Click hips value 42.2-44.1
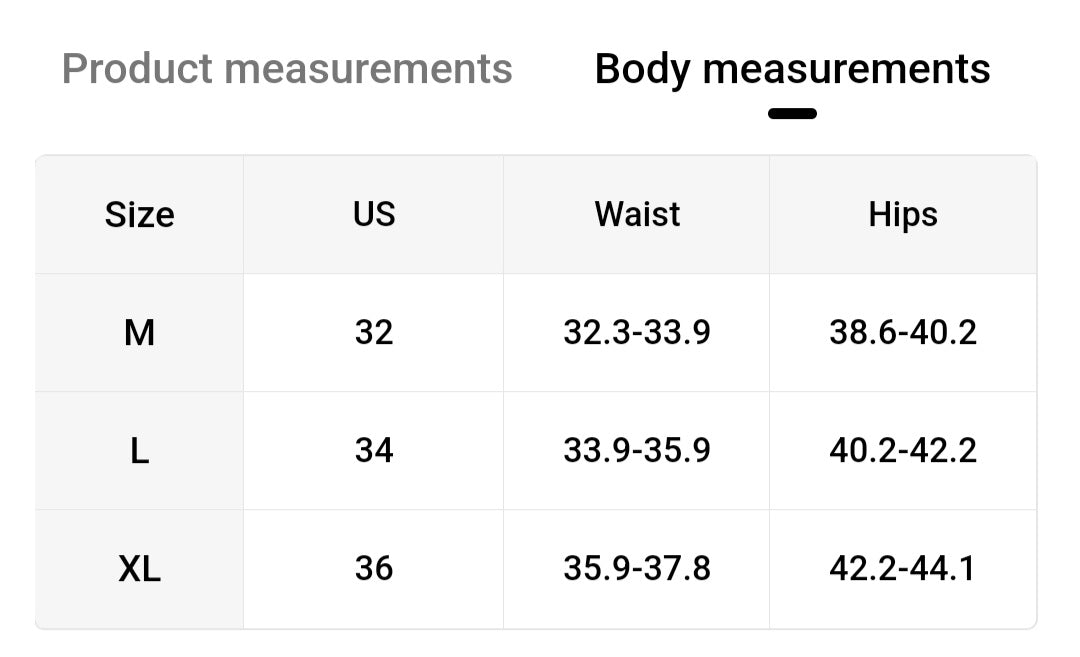1080x657 pixels. click(x=903, y=569)
